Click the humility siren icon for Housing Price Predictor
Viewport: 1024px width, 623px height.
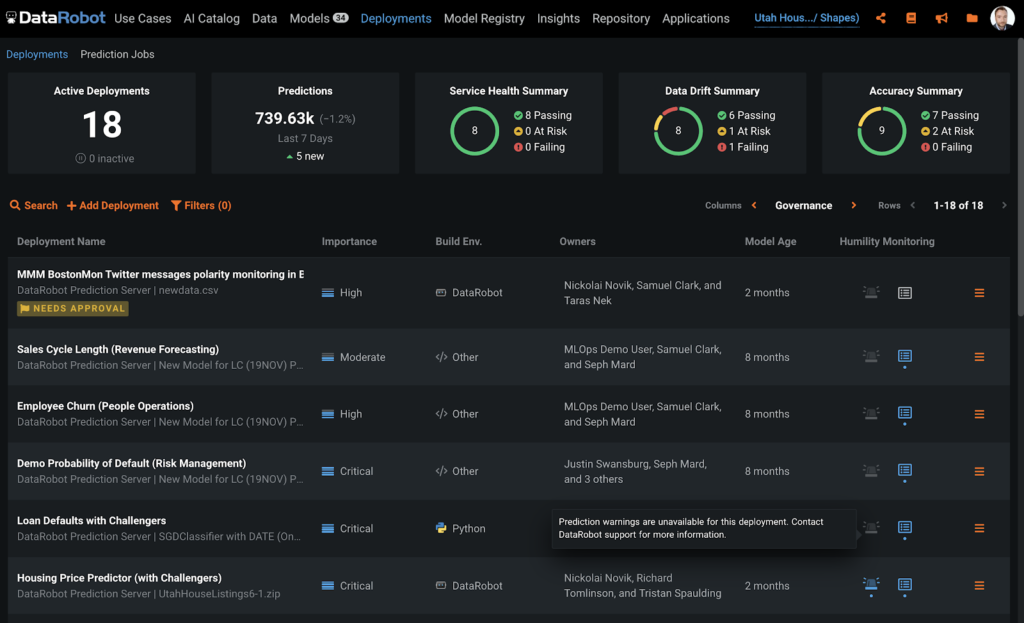pyautogui.click(x=870, y=586)
